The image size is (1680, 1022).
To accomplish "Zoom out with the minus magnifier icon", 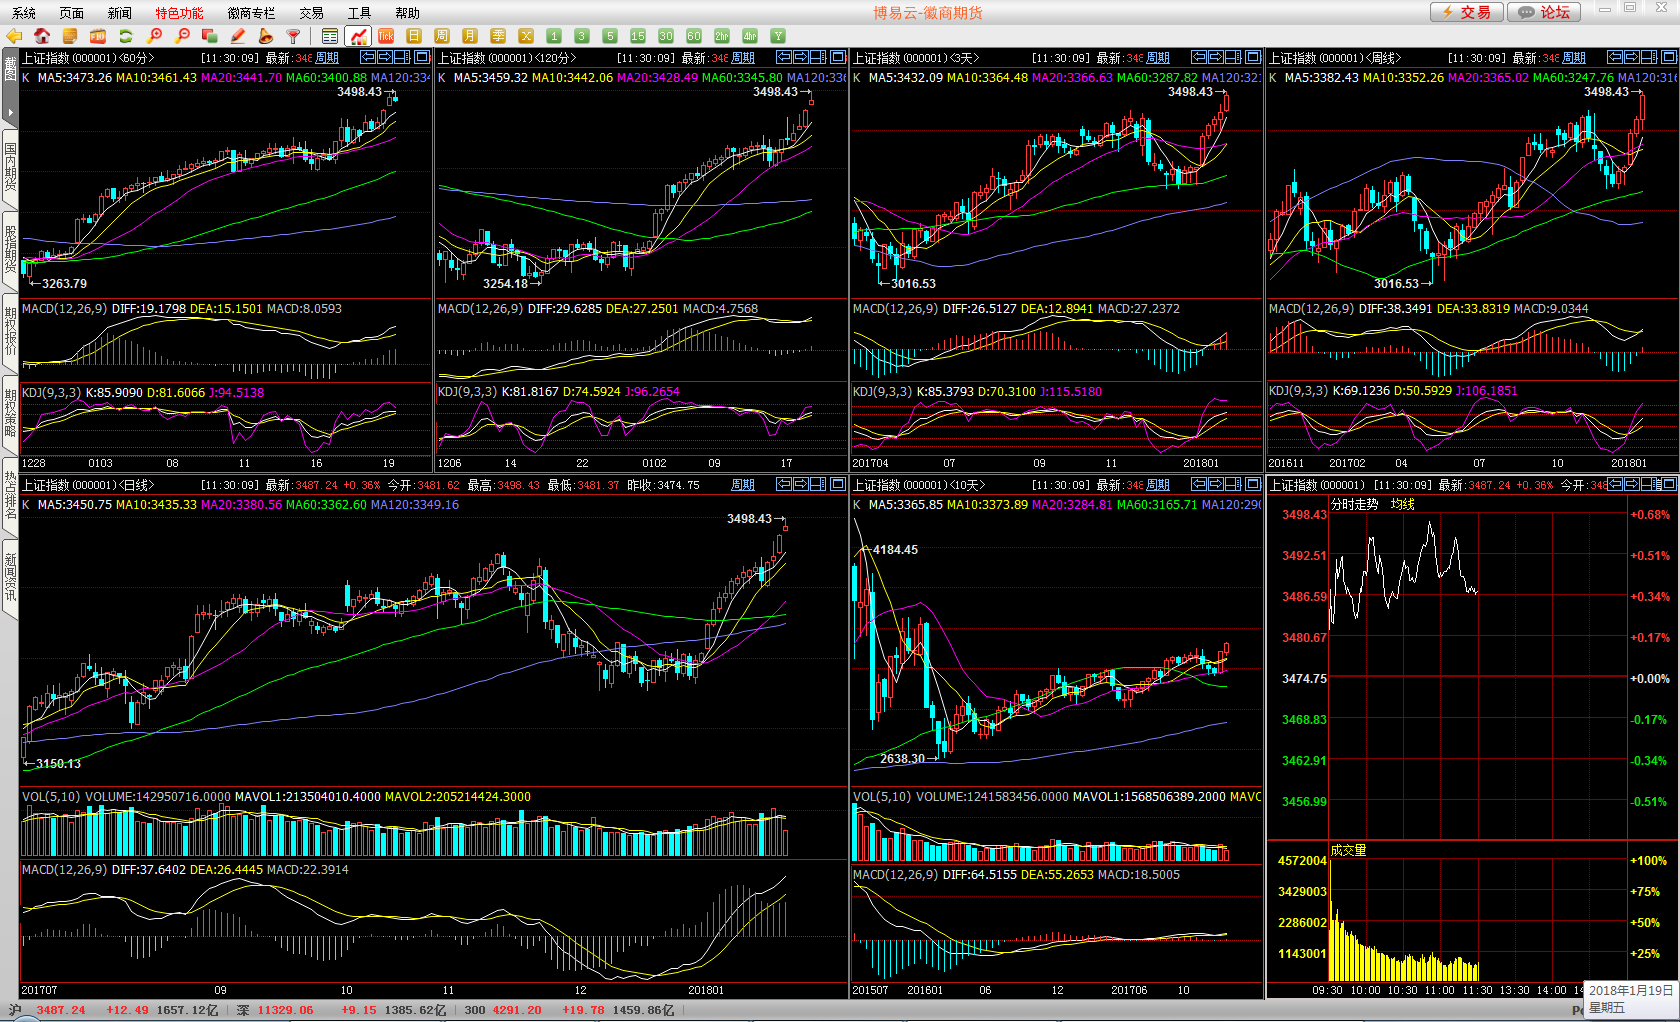I will (182, 36).
